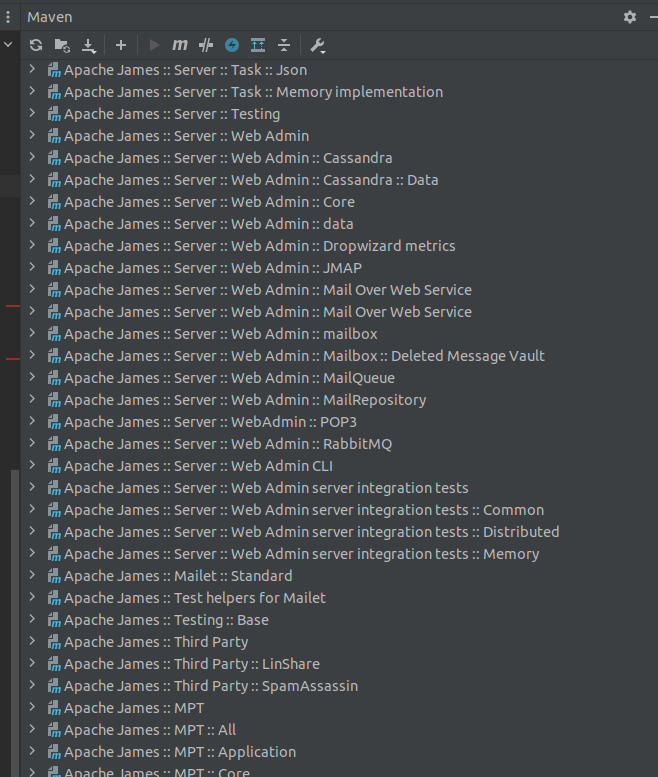658x777 pixels.
Task: Generate sources and update folders icon
Action: tap(62, 45)
